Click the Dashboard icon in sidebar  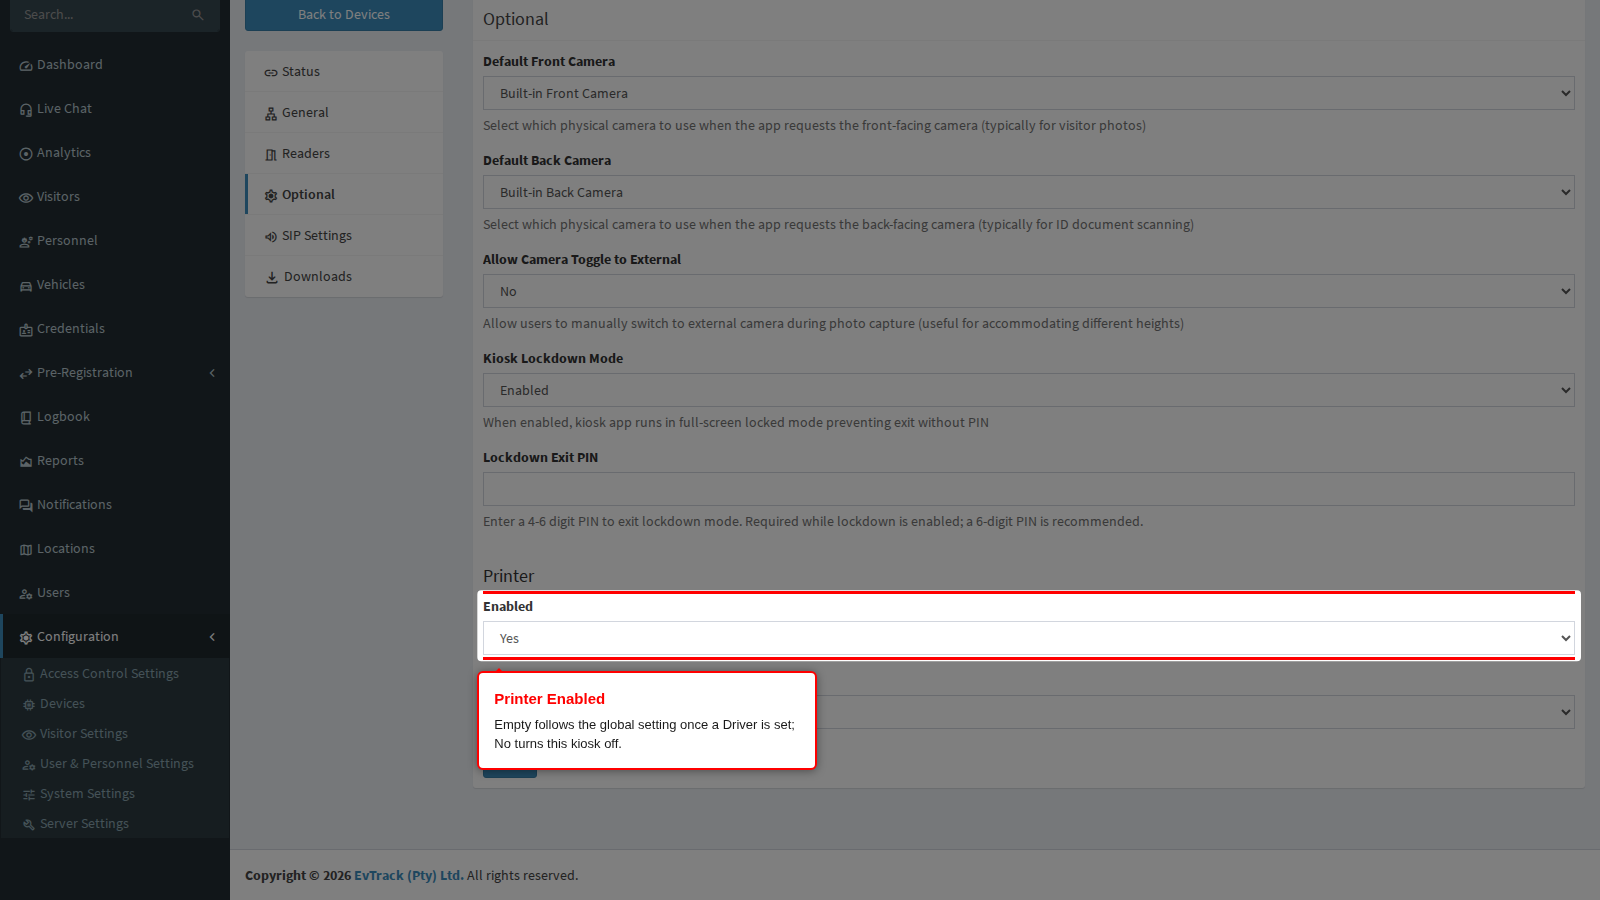[x=26, y=66]
